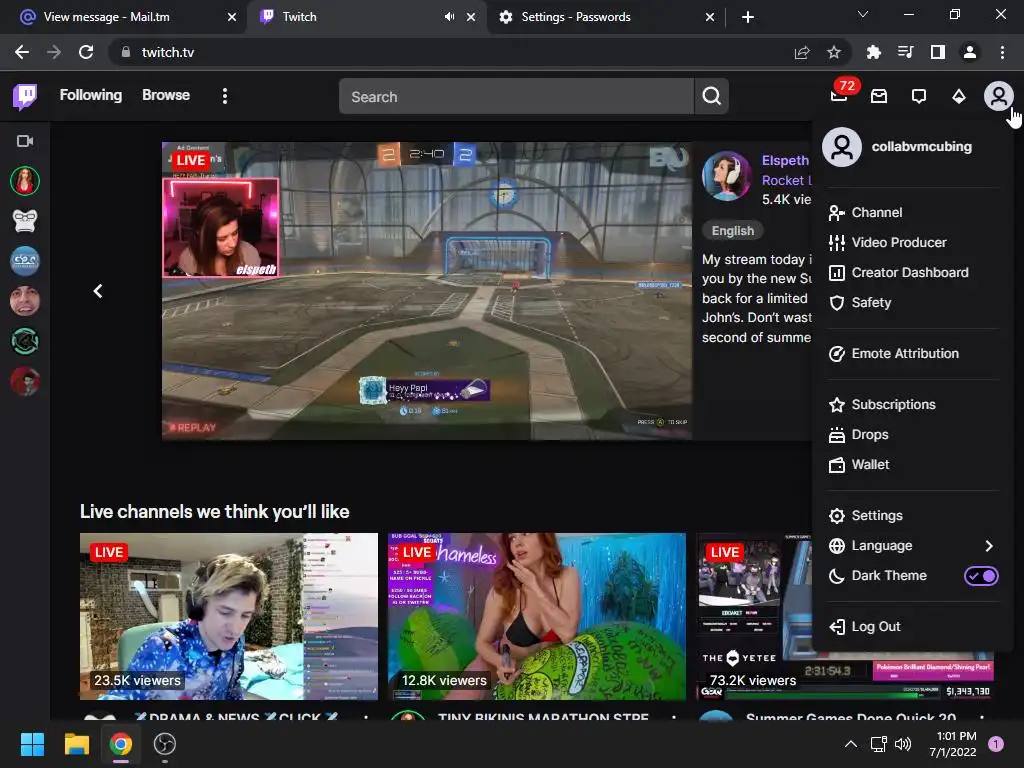Mute the Twitch tab audio icon
This screenshot has width=1024, height=768.
[449, 17]
